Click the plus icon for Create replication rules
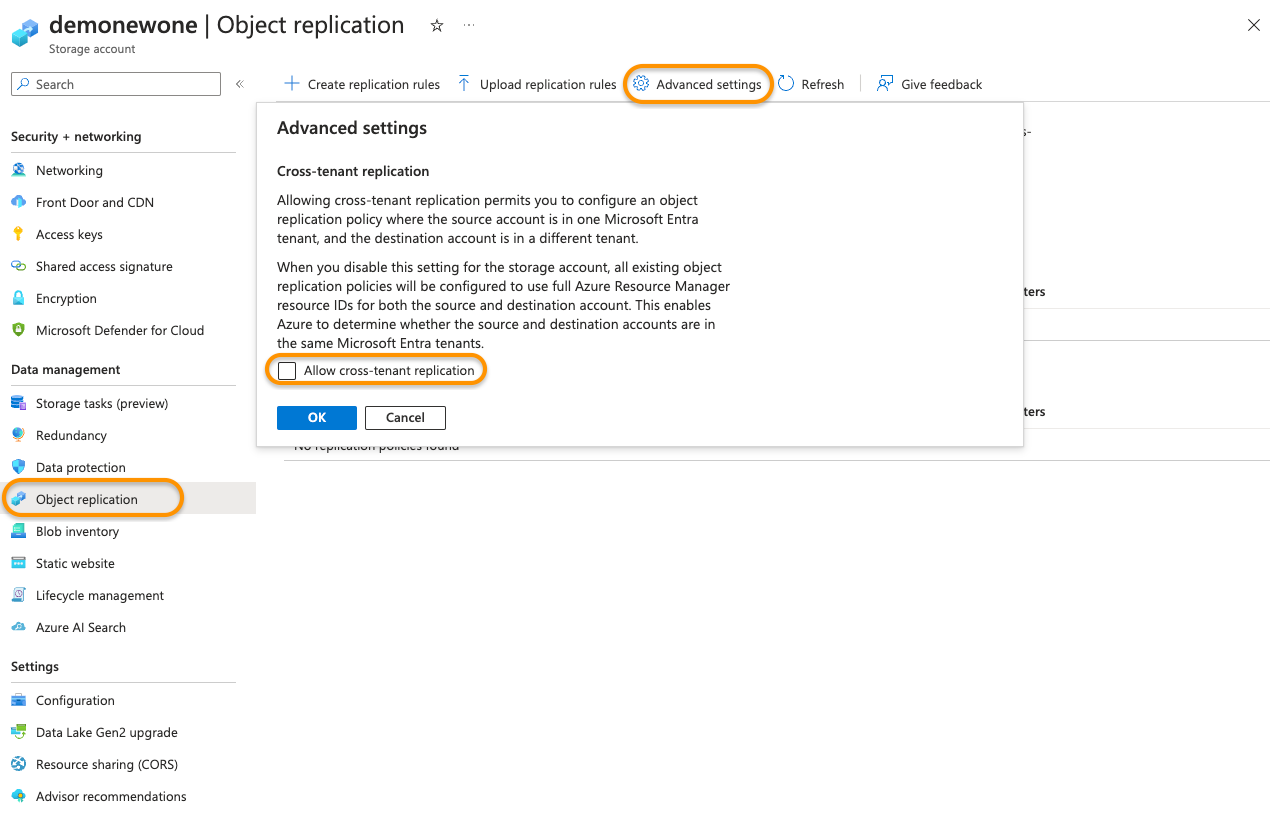 (x=291, y=84)
